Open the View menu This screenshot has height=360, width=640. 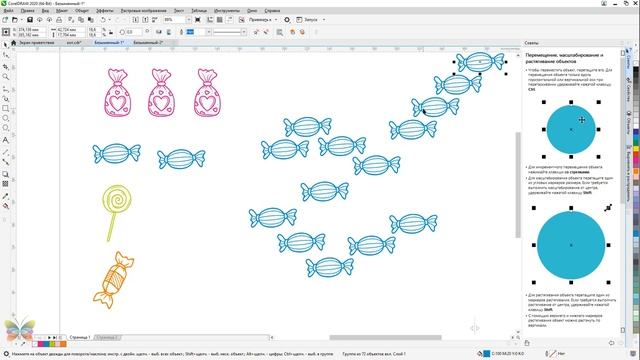tap(46, 10)
